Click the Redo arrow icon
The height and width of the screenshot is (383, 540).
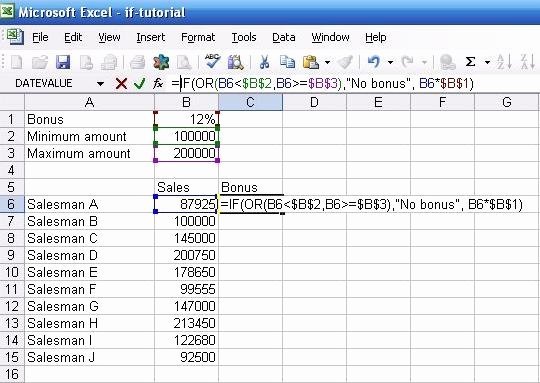point(408,62)
